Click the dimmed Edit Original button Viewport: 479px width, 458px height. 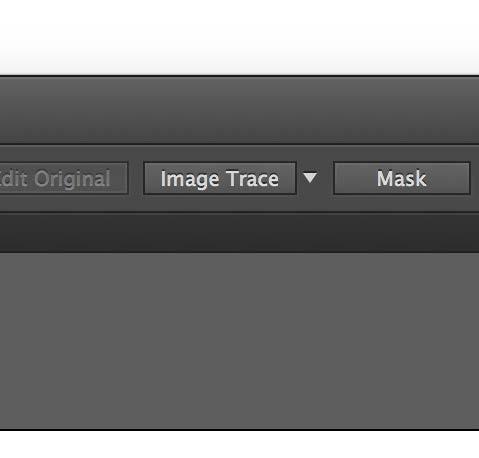[x=63, y=178]
